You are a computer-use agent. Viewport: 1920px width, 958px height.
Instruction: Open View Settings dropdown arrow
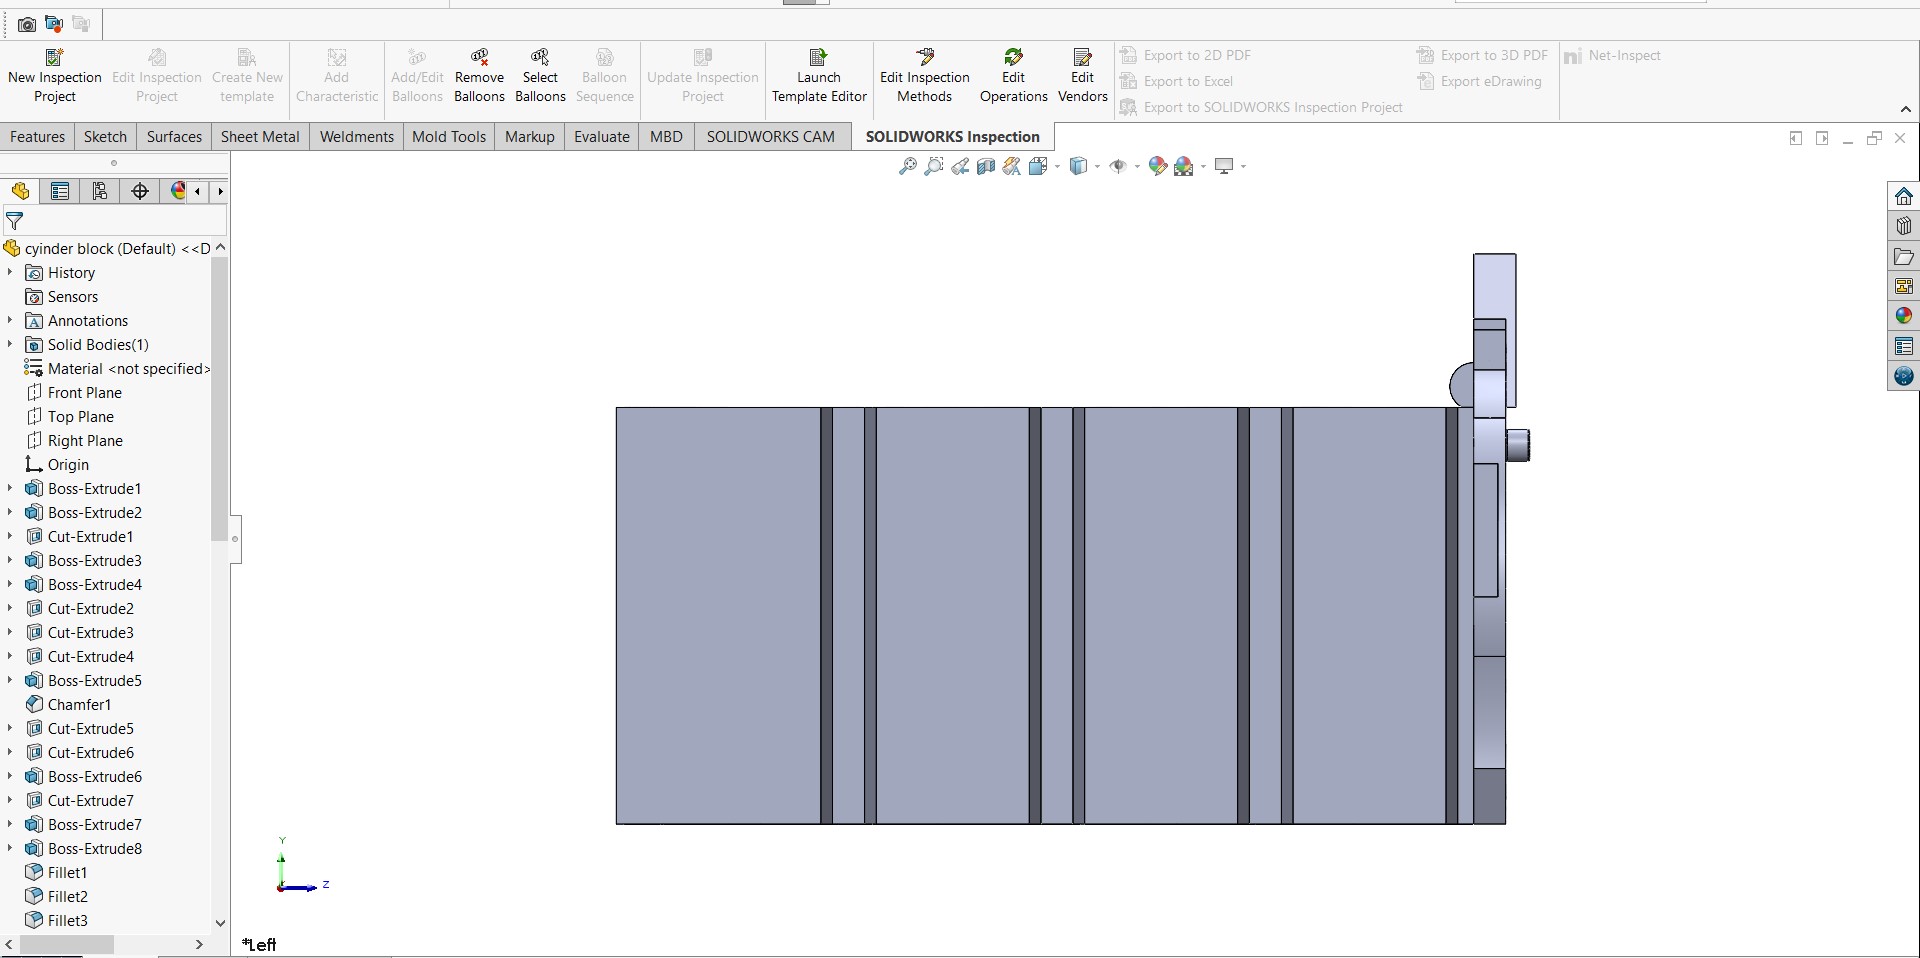pos(1243,166)
